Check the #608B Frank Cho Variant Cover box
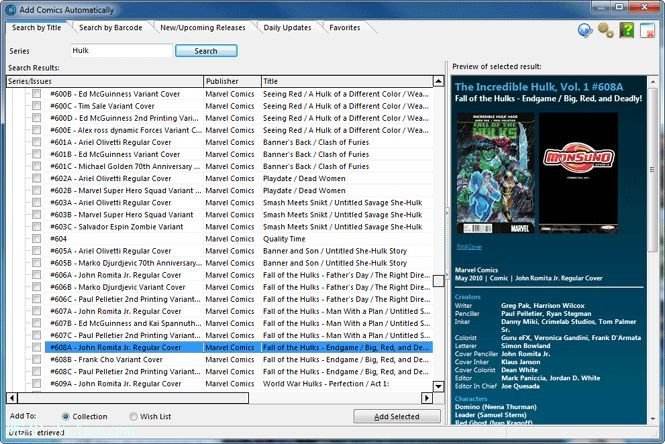The height and width of the screenshot is (444, 665). click(x=36, y=360)
